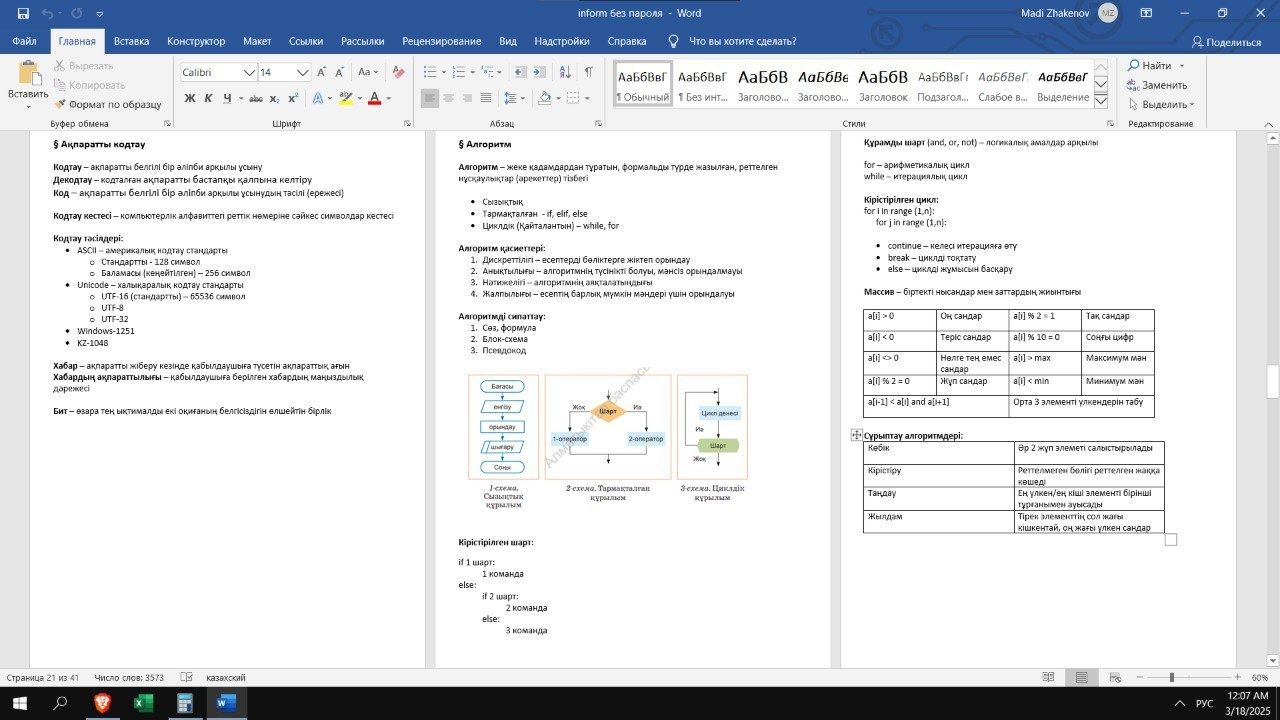Open the Файл tab
The image size is (1280, 720).
click(x=24, y=41)
